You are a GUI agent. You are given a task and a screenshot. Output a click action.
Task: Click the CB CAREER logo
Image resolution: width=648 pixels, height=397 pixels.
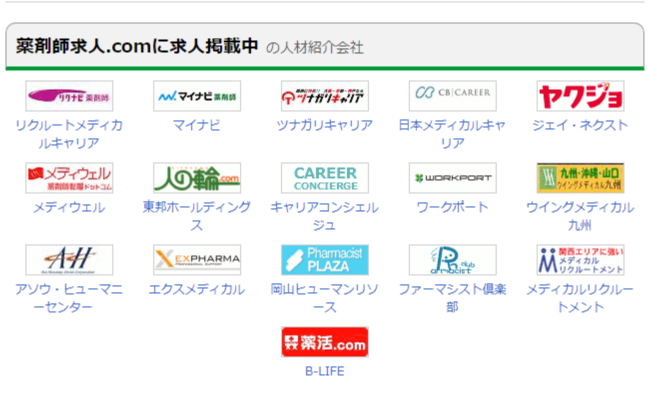point(453,96)
